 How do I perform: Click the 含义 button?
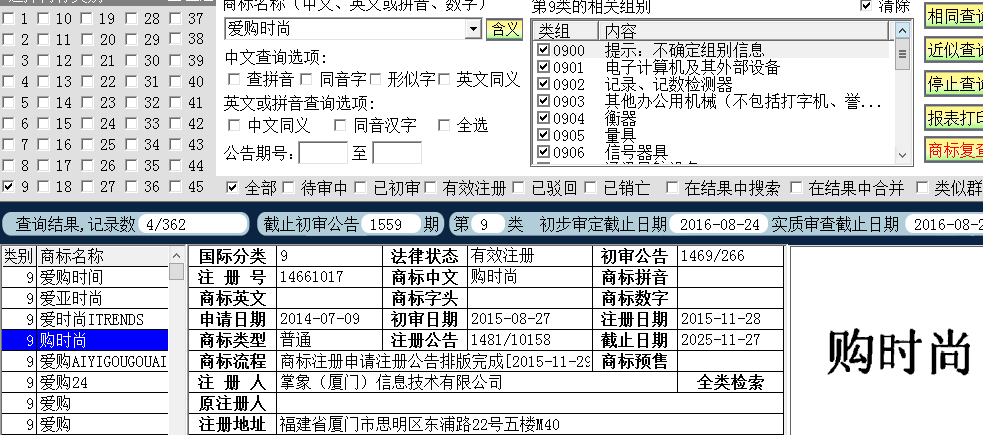tap(504, 29)
